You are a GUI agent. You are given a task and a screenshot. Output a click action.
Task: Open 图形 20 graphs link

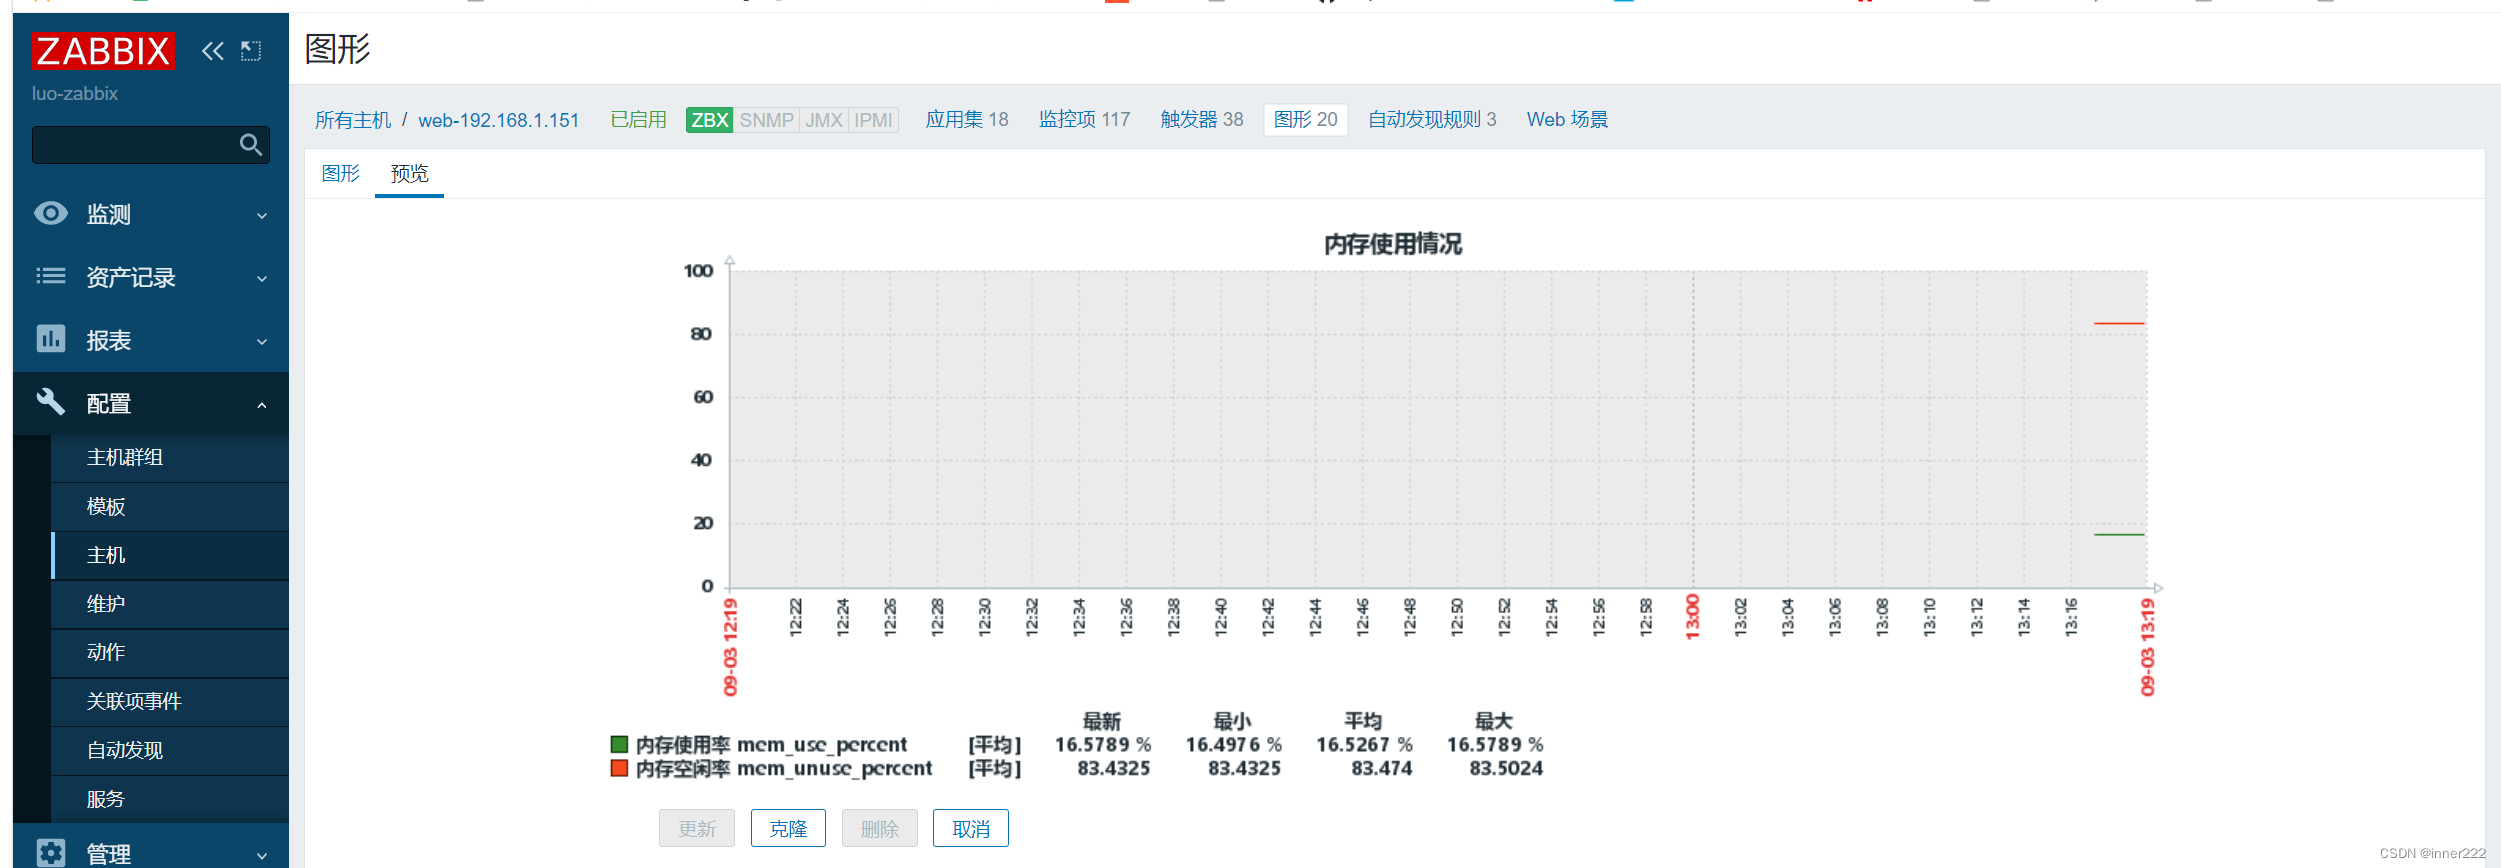pyautogui.click(x=1306, y=120)
